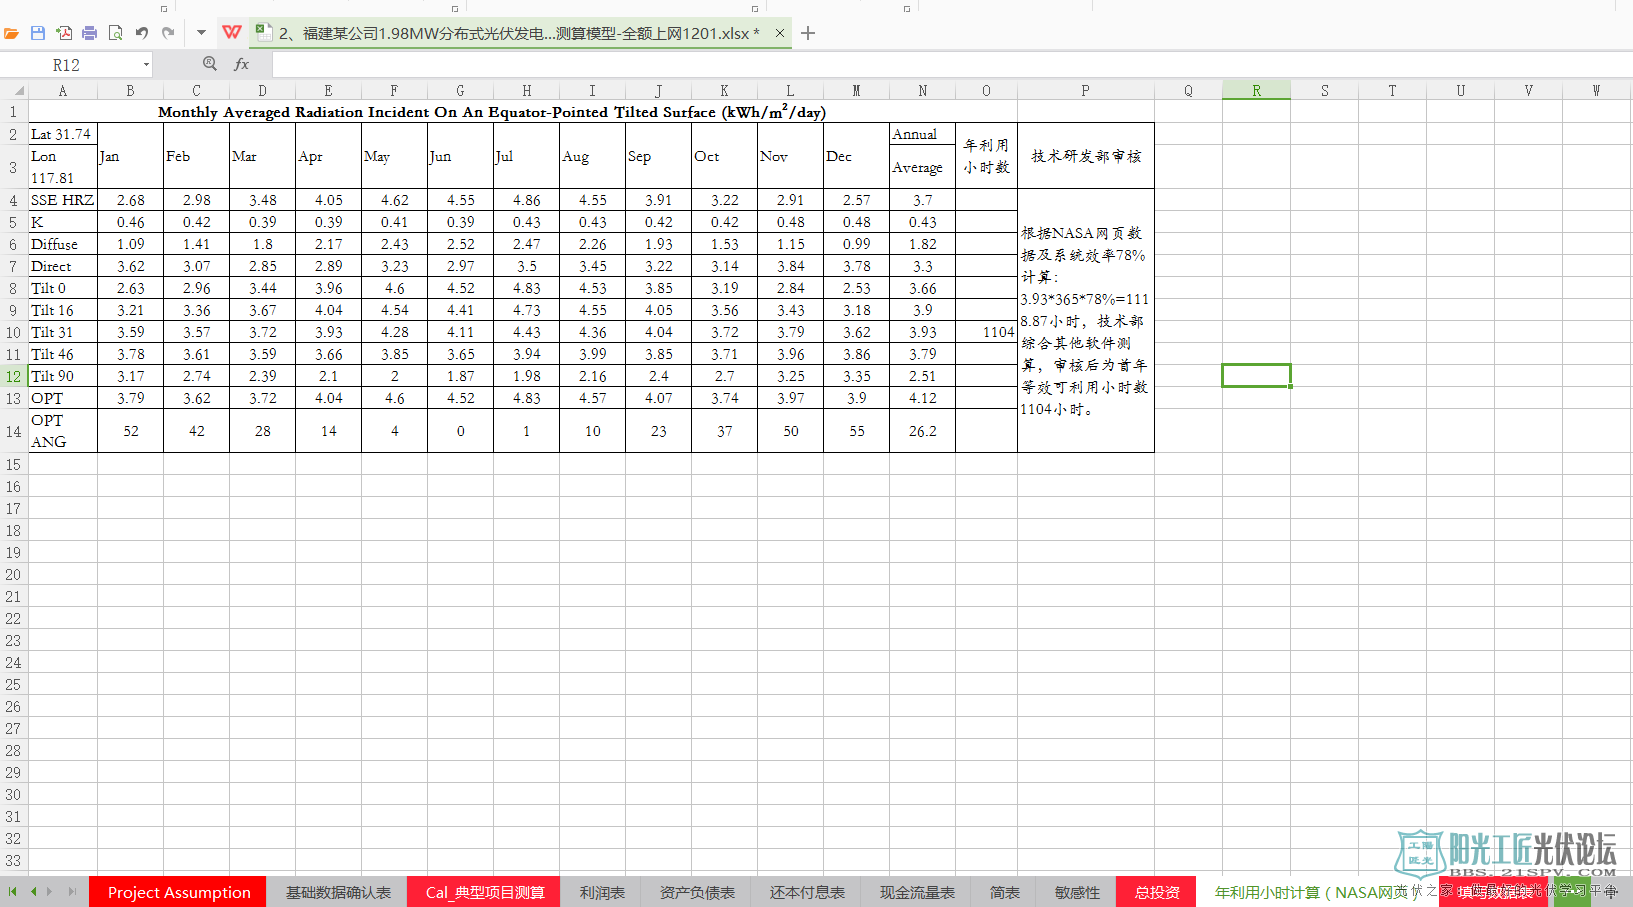Go to the next sheet tab arrow
1633x907 pixels.
tap(51, 891)
